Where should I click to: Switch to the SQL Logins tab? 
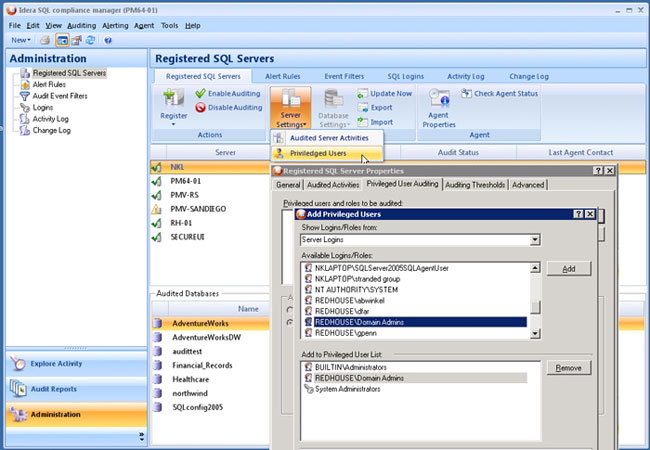click(x=405, y=76)
